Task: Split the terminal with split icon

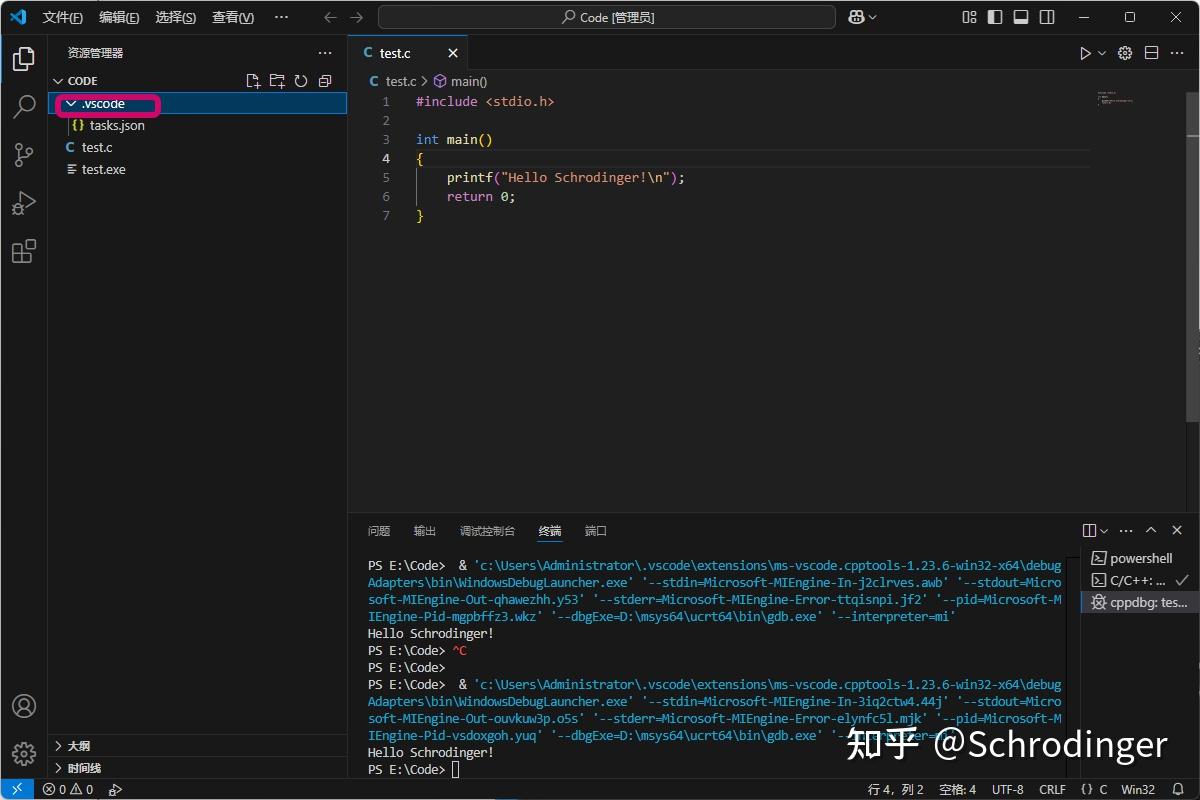Action: (1090, 531)
